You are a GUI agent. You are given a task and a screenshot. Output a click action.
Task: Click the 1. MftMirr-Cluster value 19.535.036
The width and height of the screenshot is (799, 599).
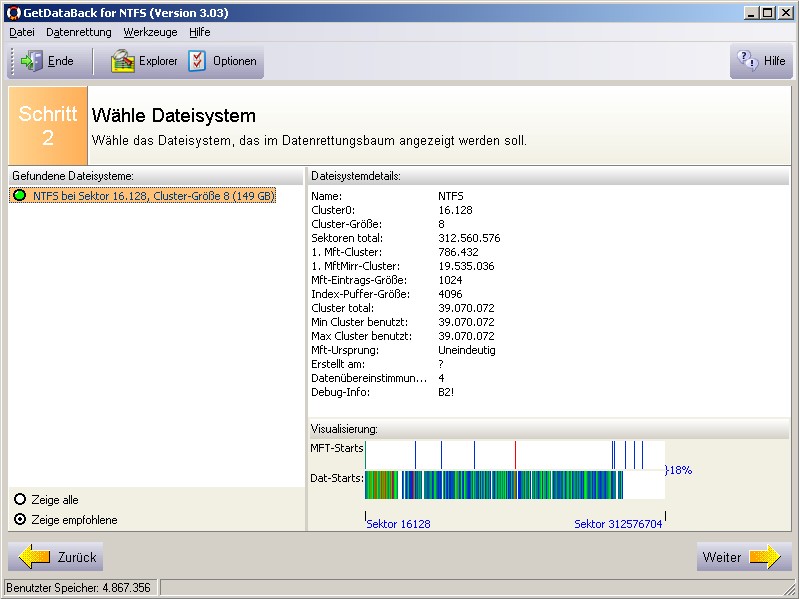(466, 266)
